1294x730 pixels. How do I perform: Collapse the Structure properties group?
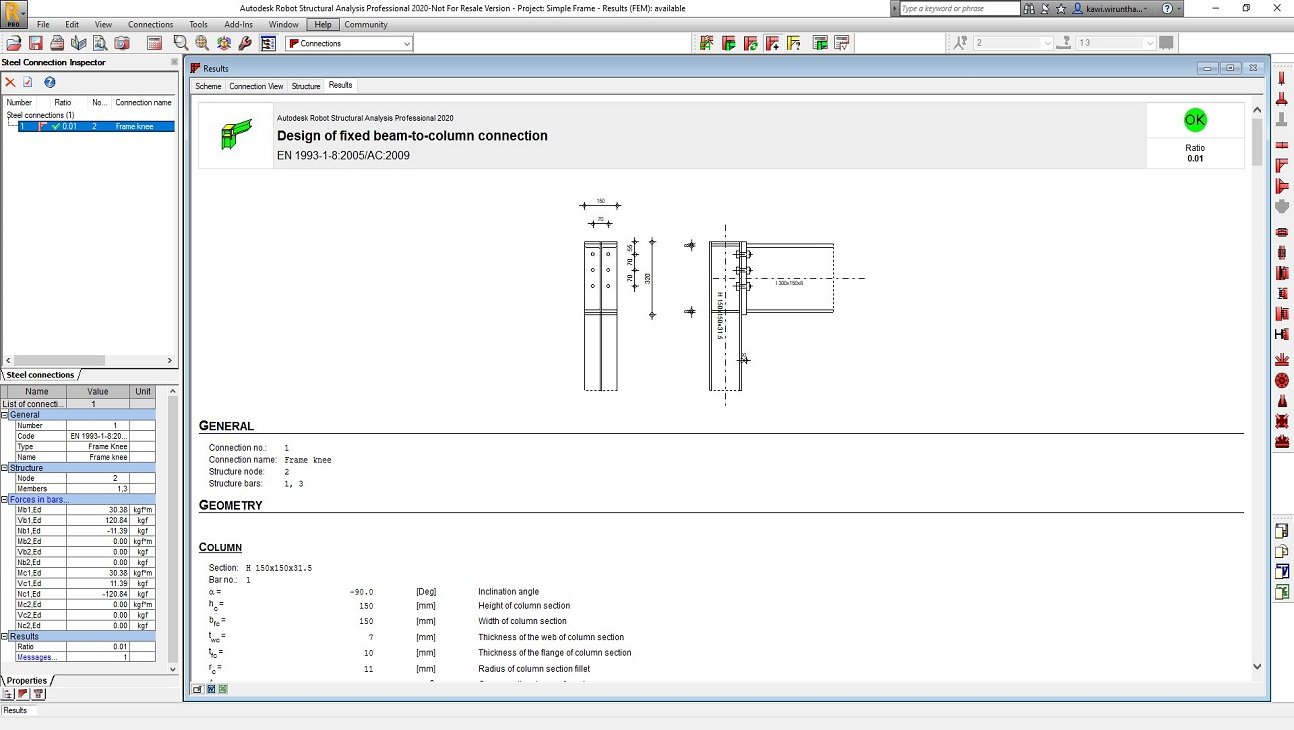[5, 467]
